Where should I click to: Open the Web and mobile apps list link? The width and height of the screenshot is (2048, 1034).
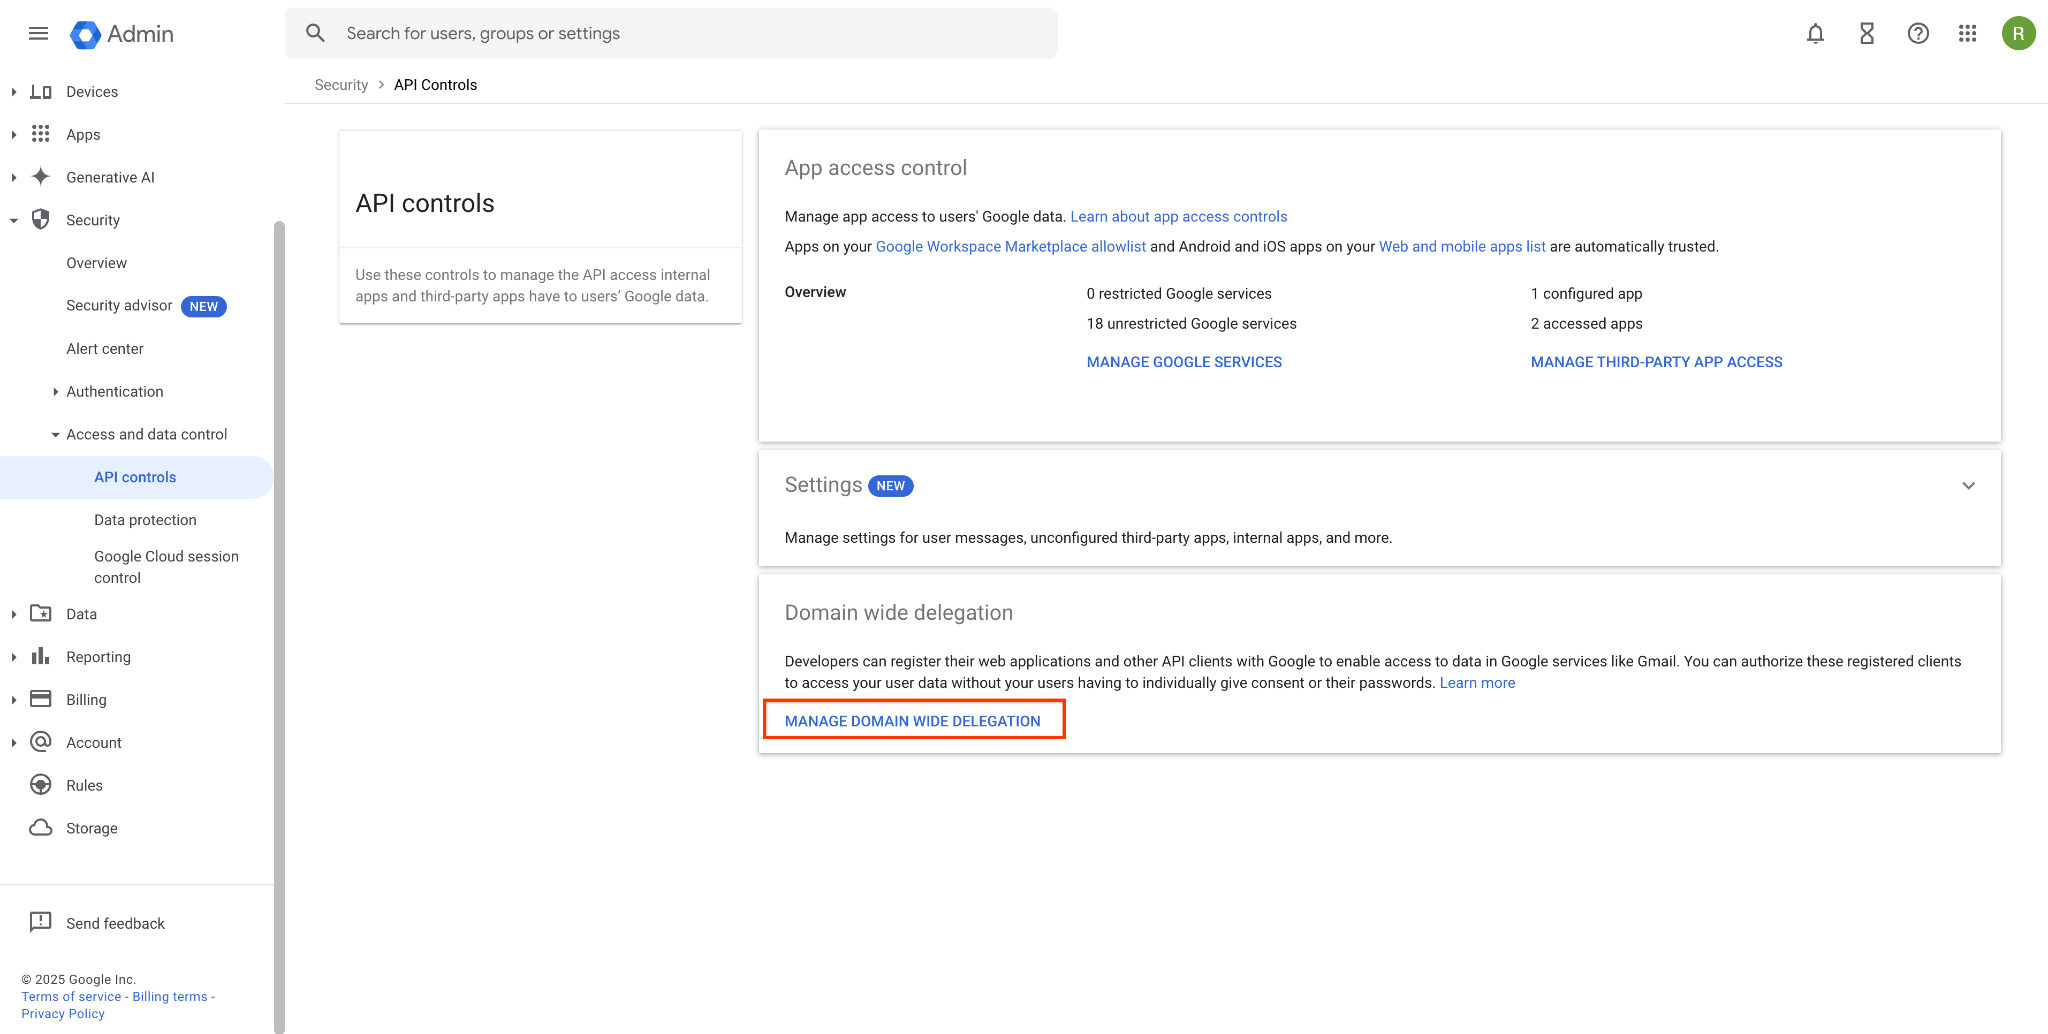1461,246
